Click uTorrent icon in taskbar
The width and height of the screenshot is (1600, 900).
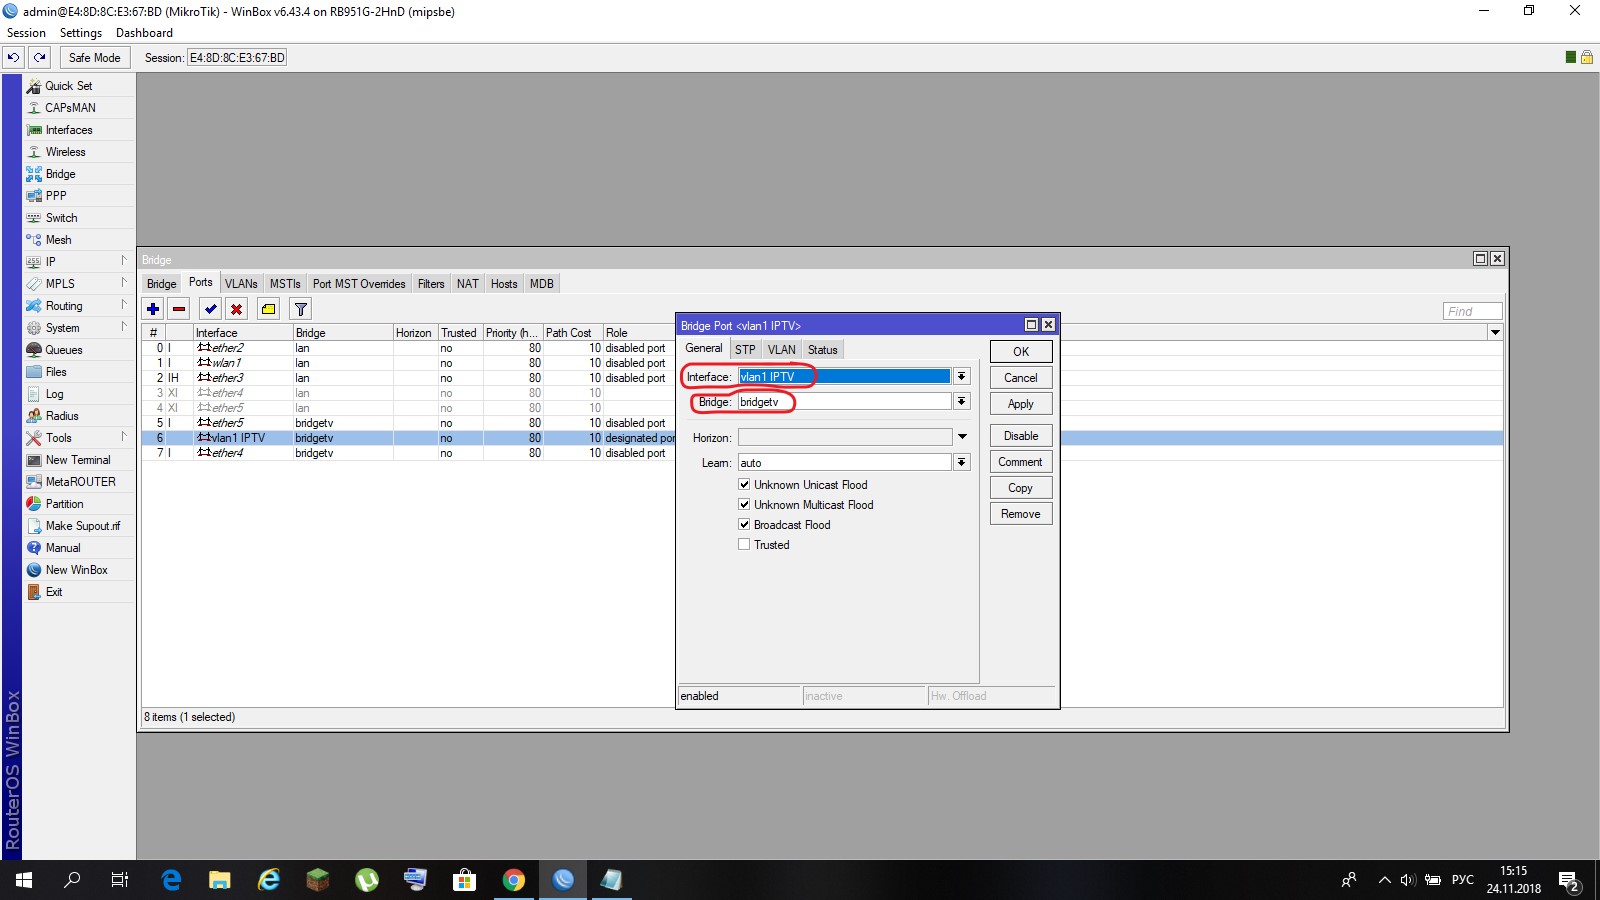[x=366, y=880]
